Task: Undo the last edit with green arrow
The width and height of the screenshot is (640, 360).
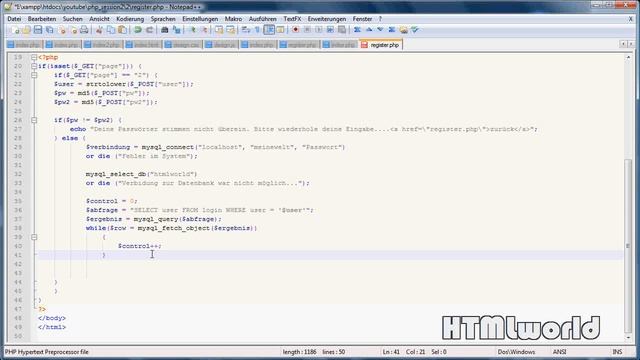Action: pos(138,30)
